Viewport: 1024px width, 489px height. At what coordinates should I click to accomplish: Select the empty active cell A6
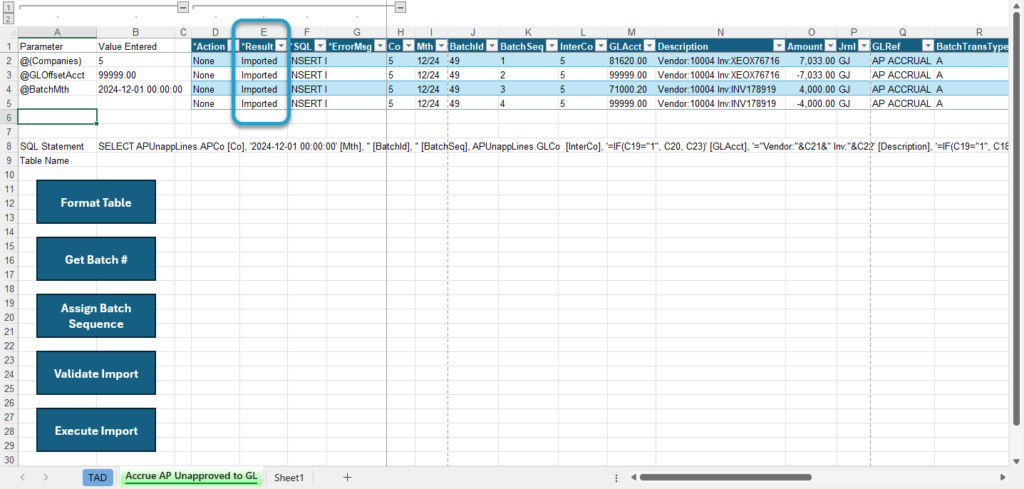[57, 117]
